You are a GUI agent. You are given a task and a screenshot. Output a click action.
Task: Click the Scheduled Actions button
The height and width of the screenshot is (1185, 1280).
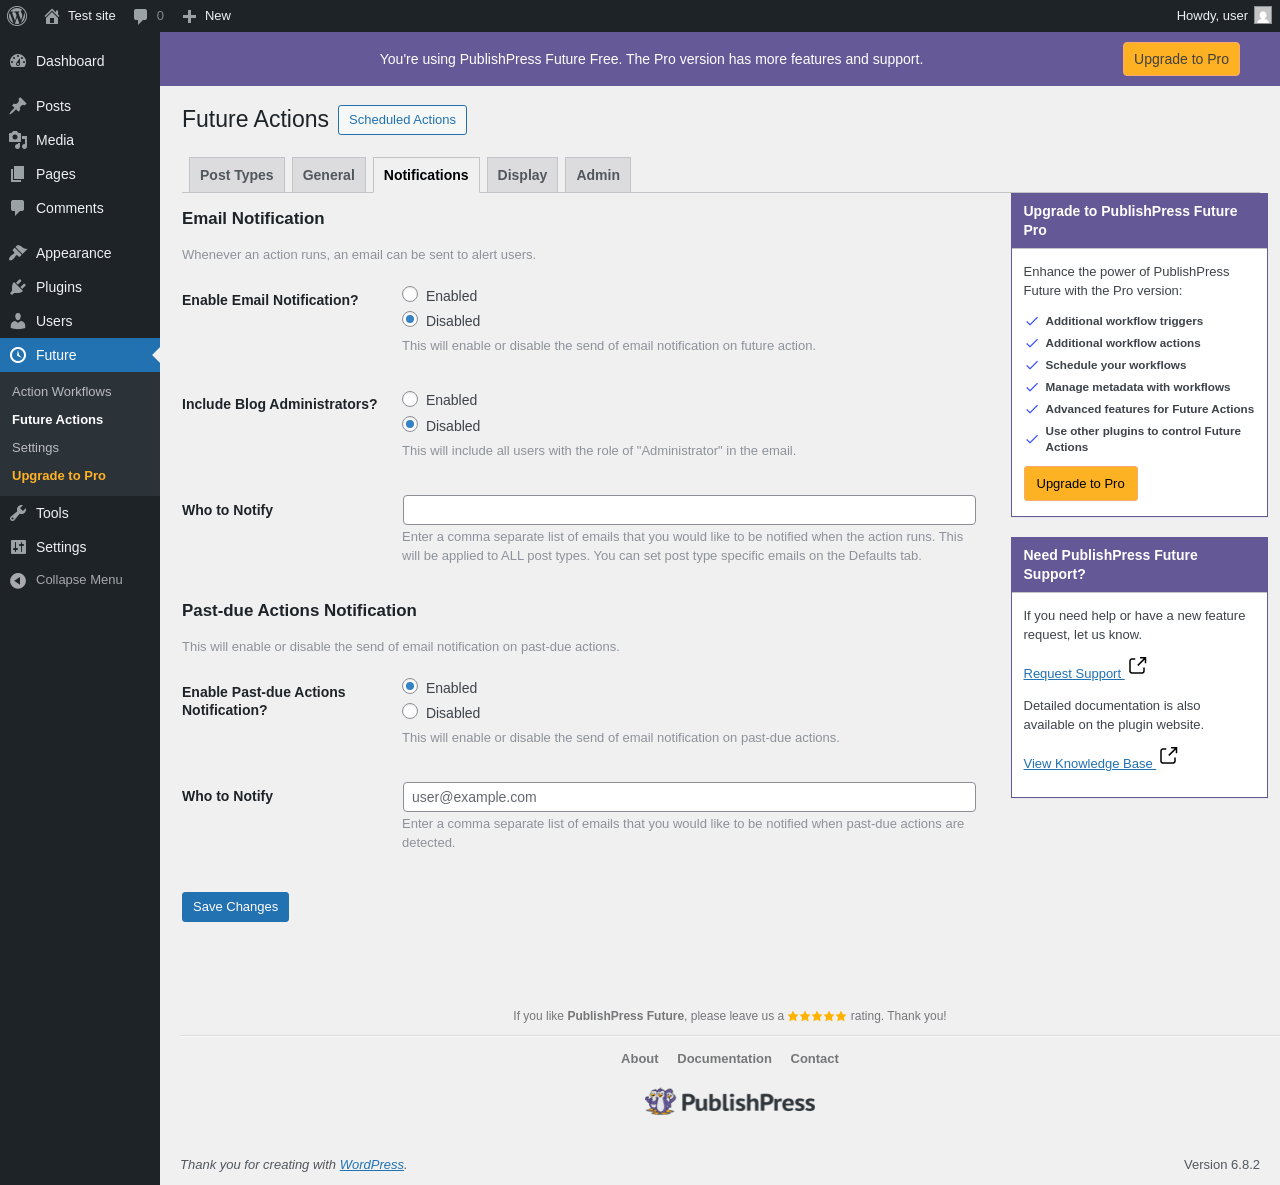(402, 120)
